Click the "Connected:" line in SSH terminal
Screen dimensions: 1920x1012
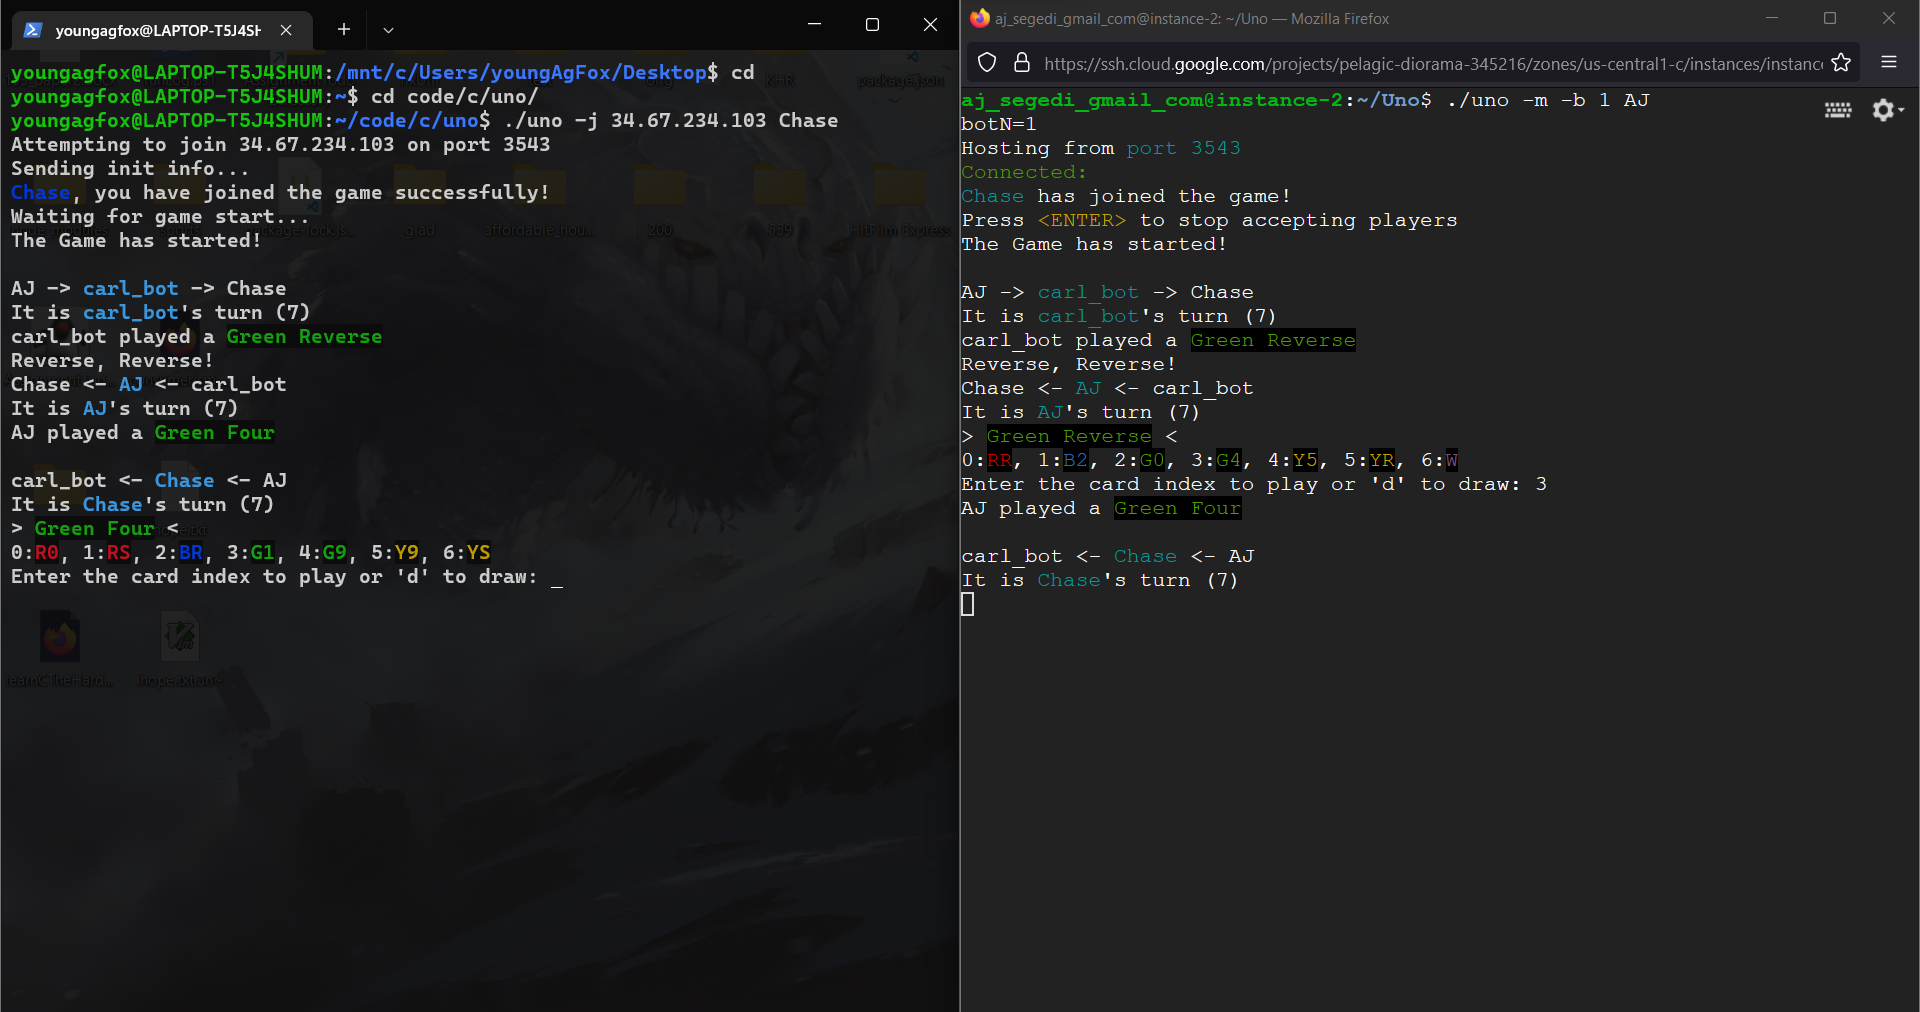pyautogui.click(x=1024, y=172)
